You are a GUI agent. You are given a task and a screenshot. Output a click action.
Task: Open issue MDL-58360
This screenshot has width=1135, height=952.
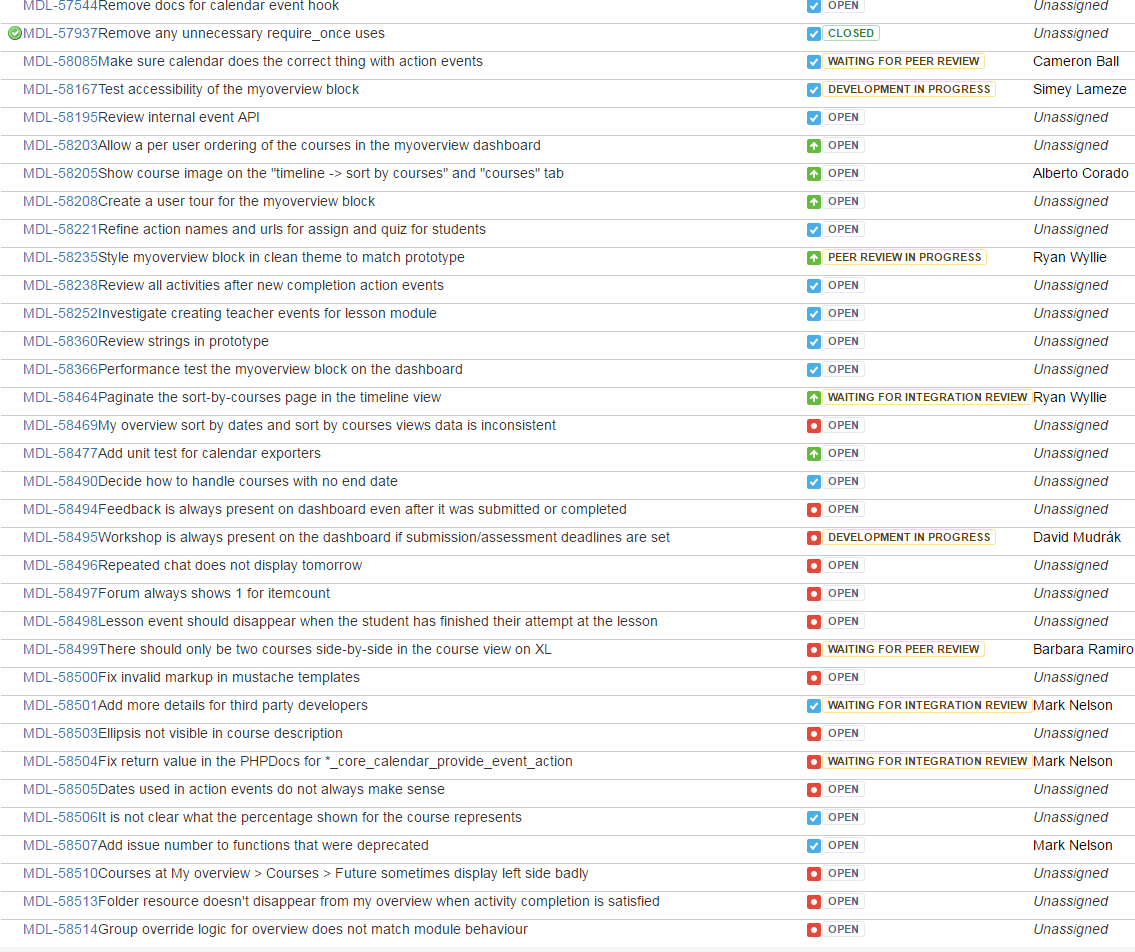pyautogui.click(x=60, y=341)
